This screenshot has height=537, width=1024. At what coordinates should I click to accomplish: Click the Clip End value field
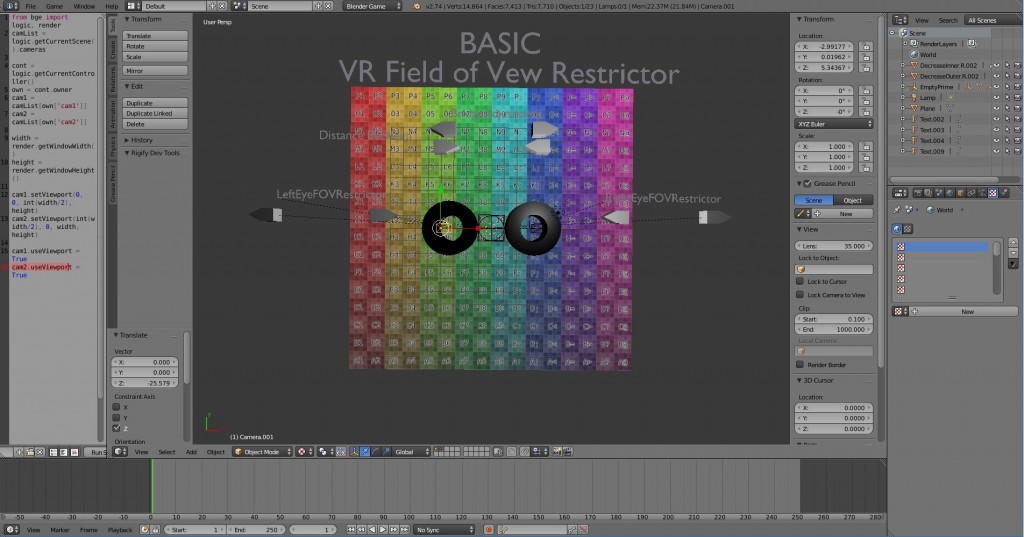tap(834, 329)
